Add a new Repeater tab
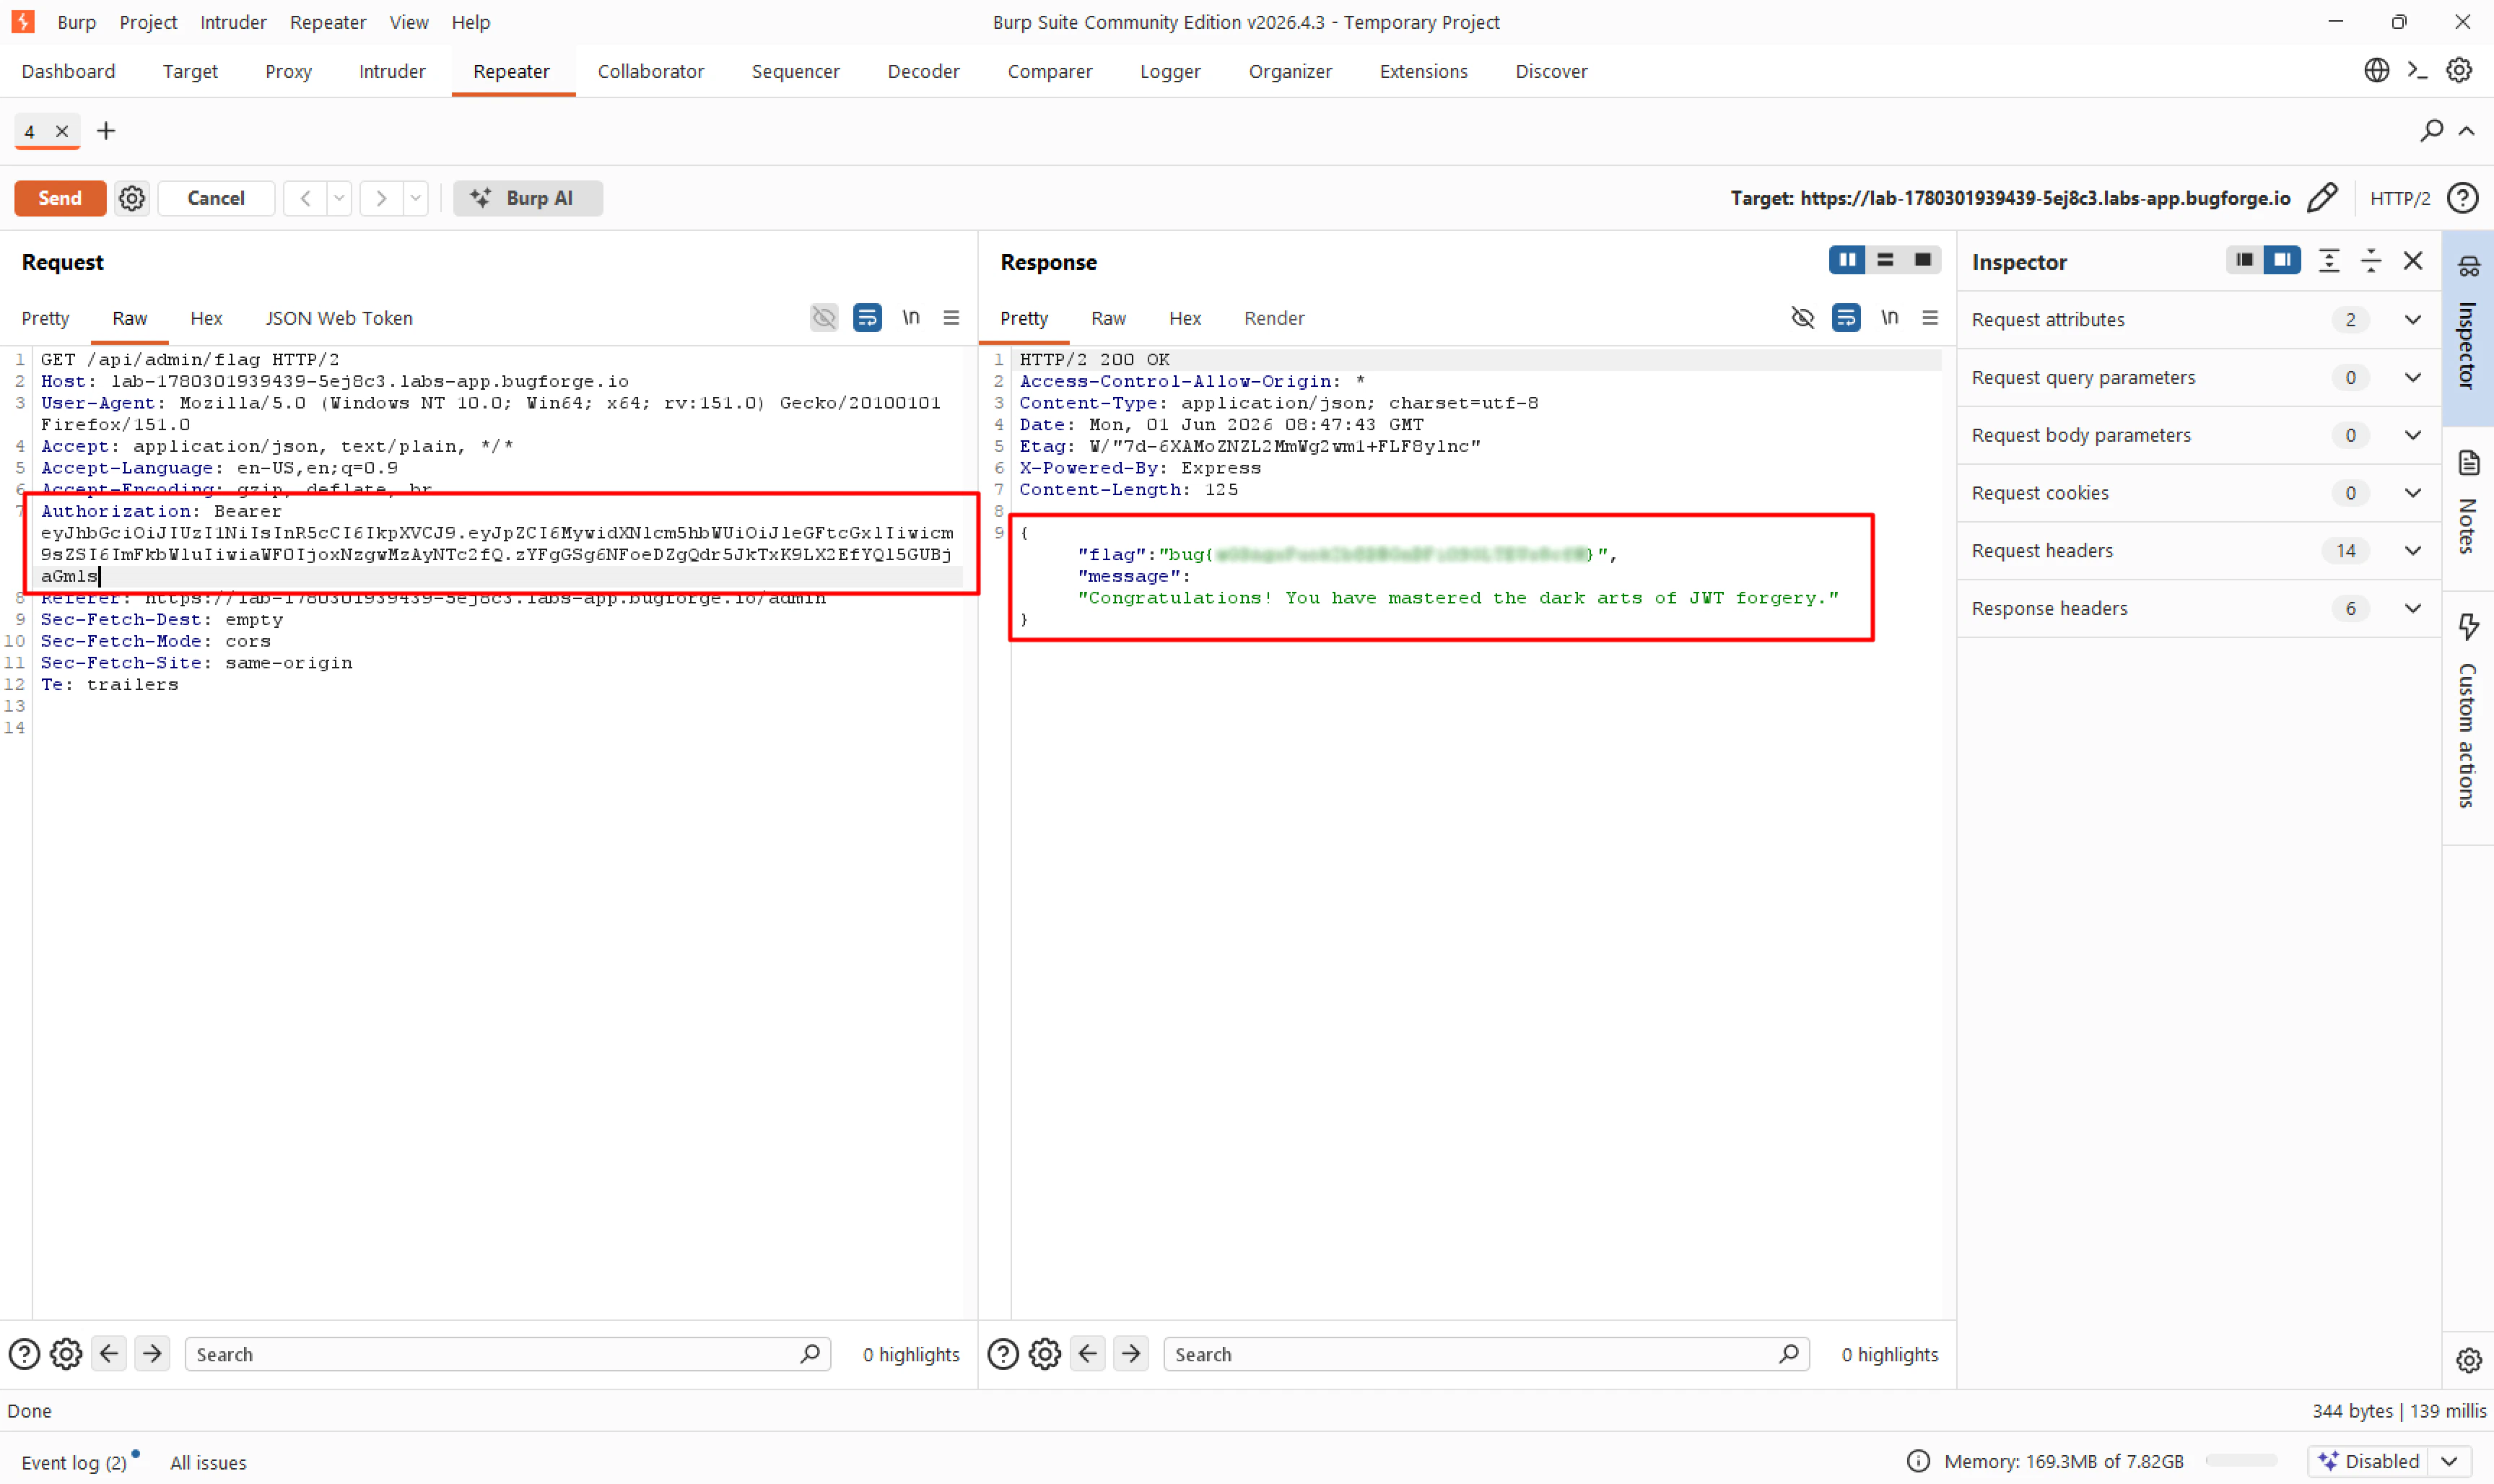This screenshot has width=2494, height=1484. [x=106, y=131]
